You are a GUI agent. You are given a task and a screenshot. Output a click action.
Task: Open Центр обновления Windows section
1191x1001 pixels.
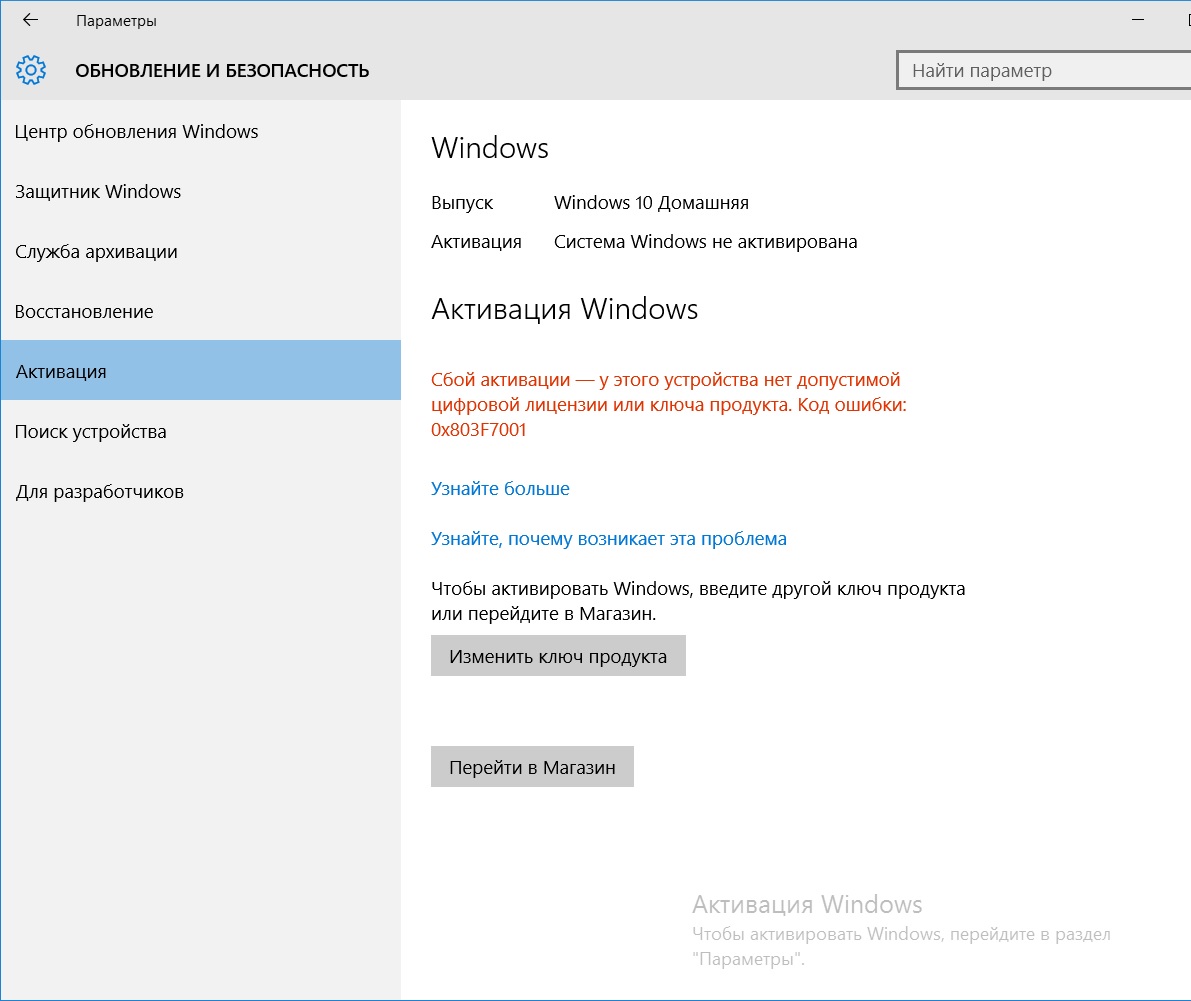click(x=201, y=131)
